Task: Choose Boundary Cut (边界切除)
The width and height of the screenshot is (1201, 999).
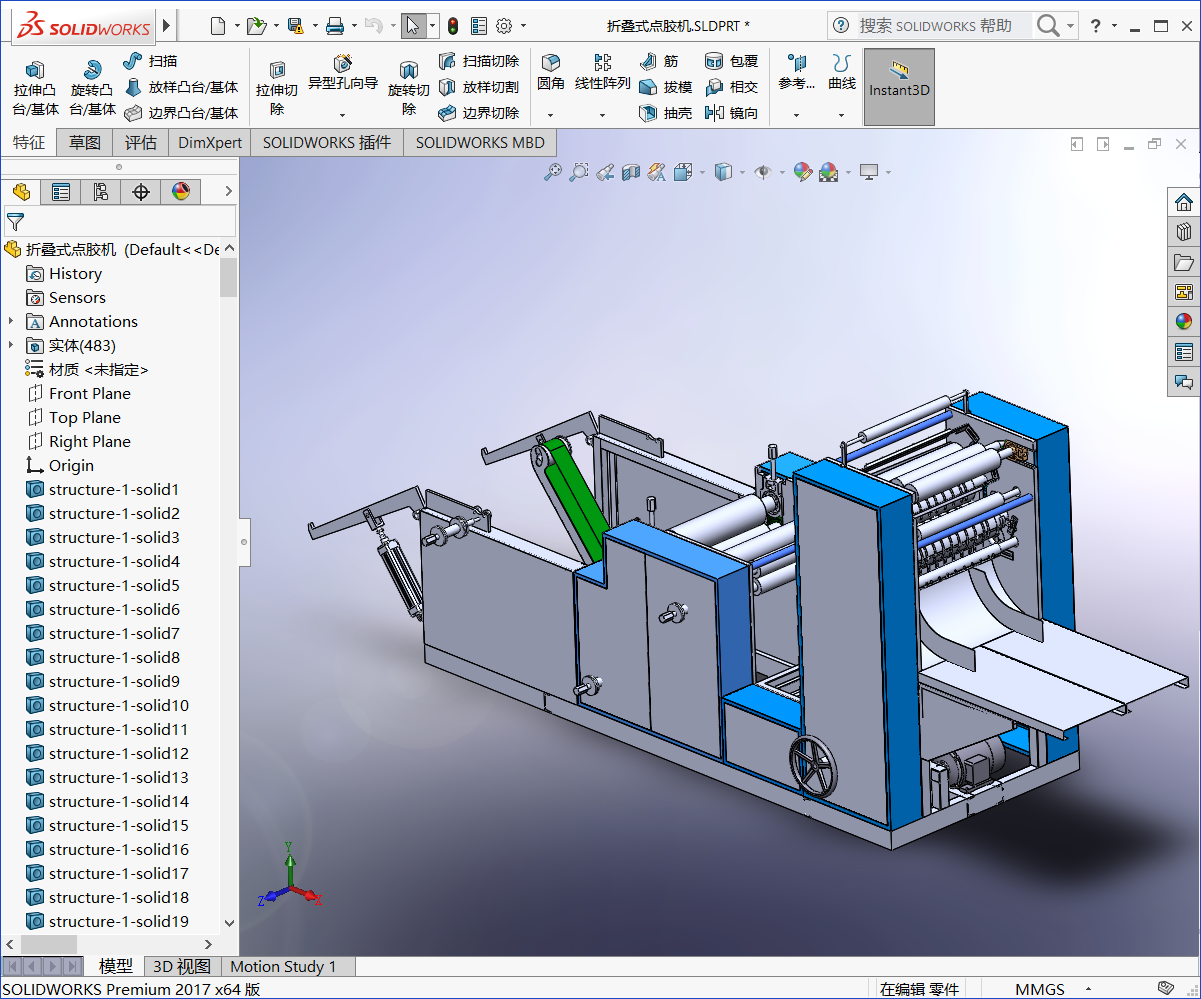Action: (479, 113)
